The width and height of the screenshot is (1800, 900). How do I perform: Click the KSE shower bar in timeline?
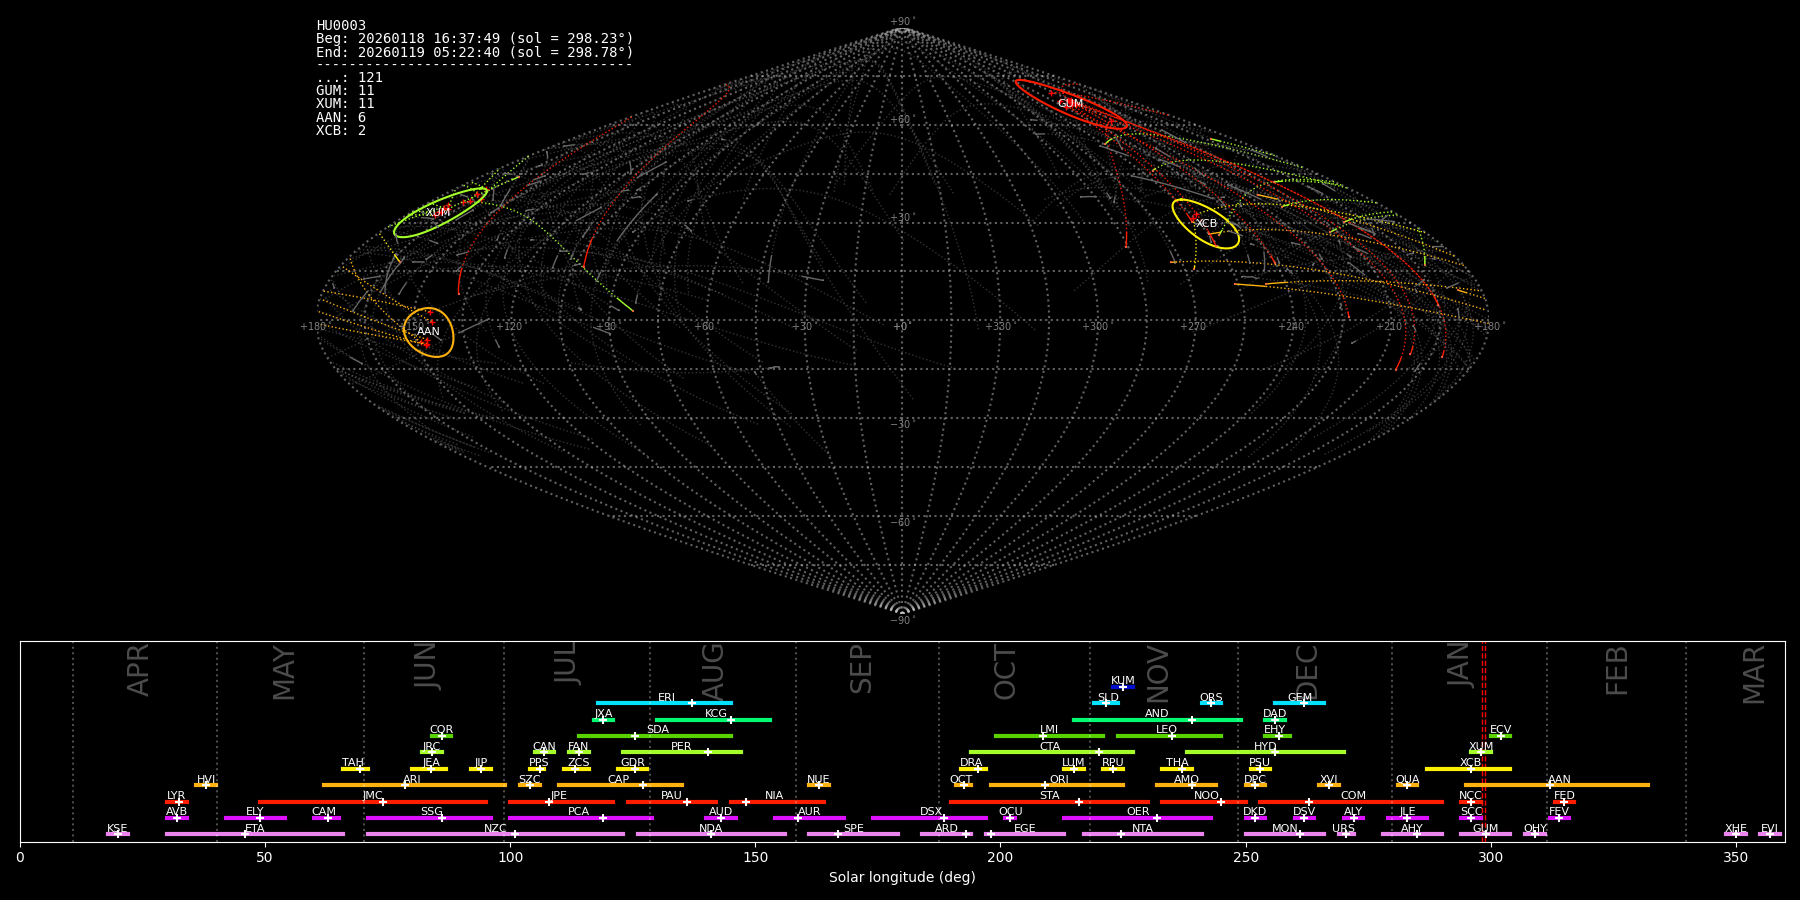(118, 834)
